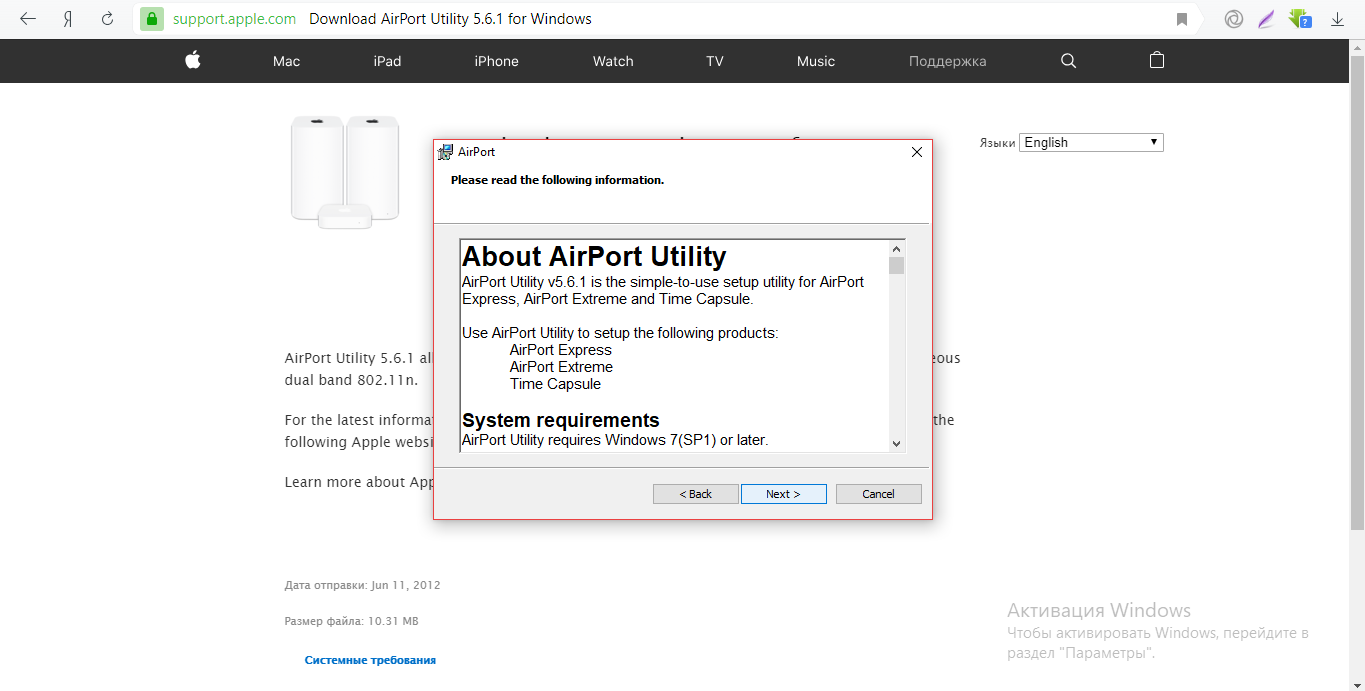Open the shopping bag icon
Image resolution: width=1365 pixels, height=691 pixels.
click(x=1157, y=61)
